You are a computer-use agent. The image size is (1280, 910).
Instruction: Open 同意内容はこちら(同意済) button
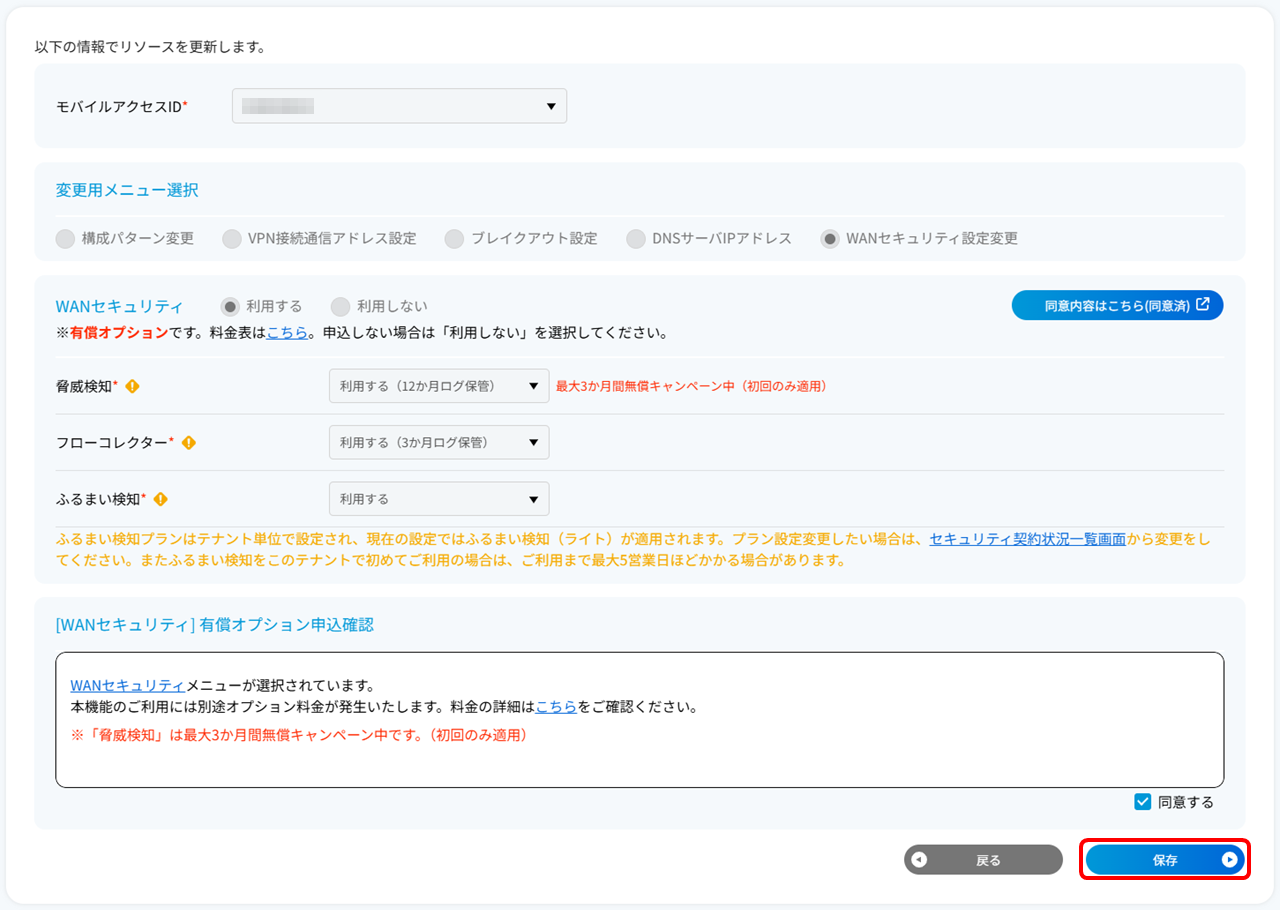point(1118,305)
